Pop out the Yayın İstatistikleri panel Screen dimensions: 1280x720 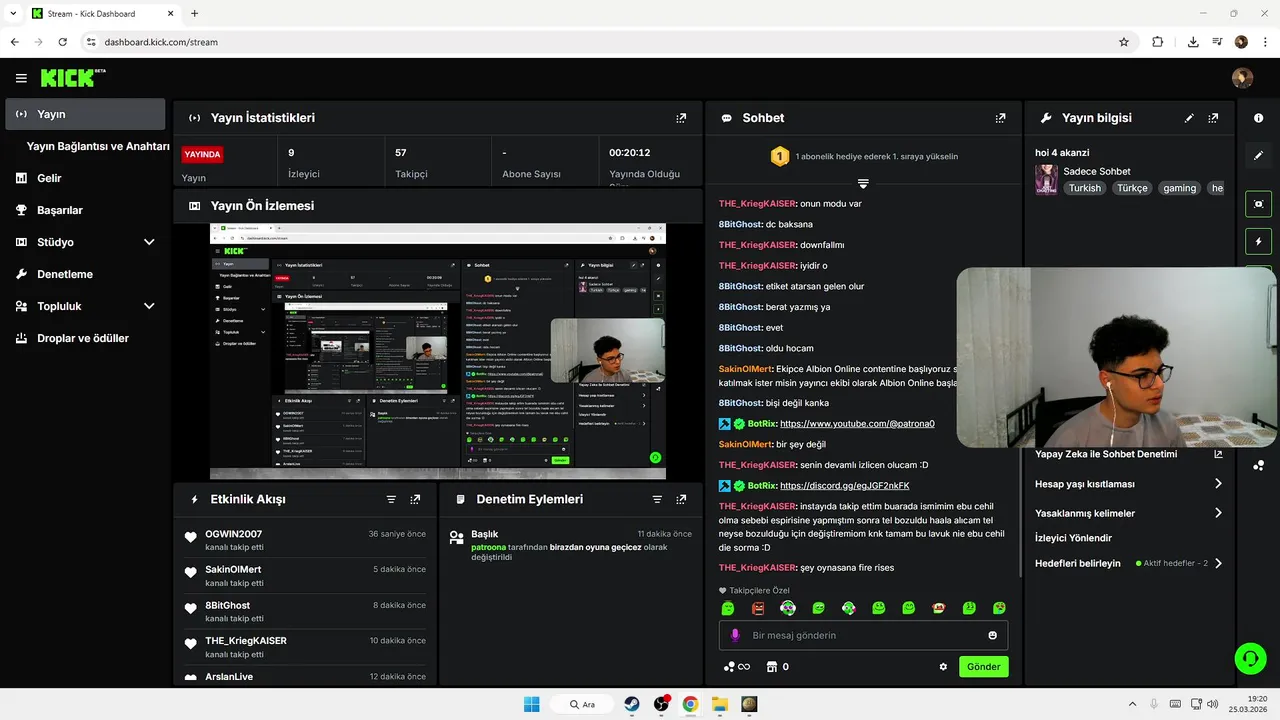tap(681, 118)
